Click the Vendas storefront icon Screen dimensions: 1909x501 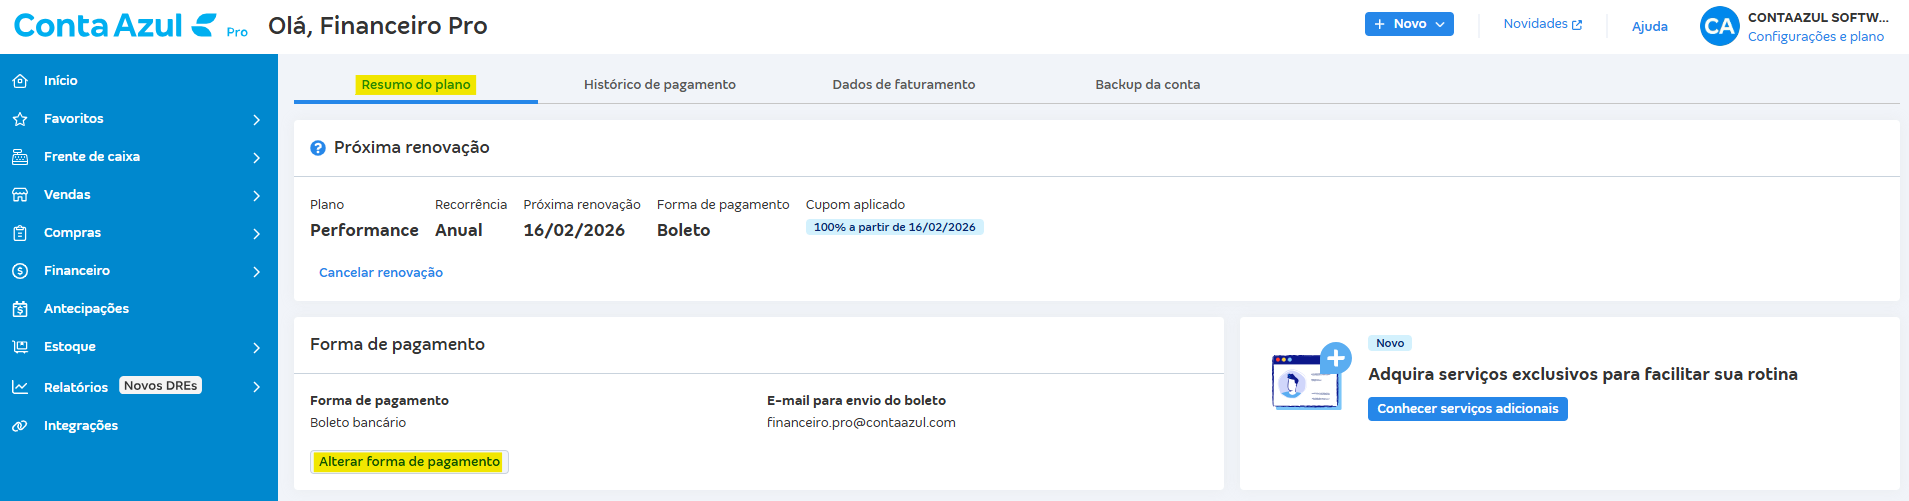(20, 195)
